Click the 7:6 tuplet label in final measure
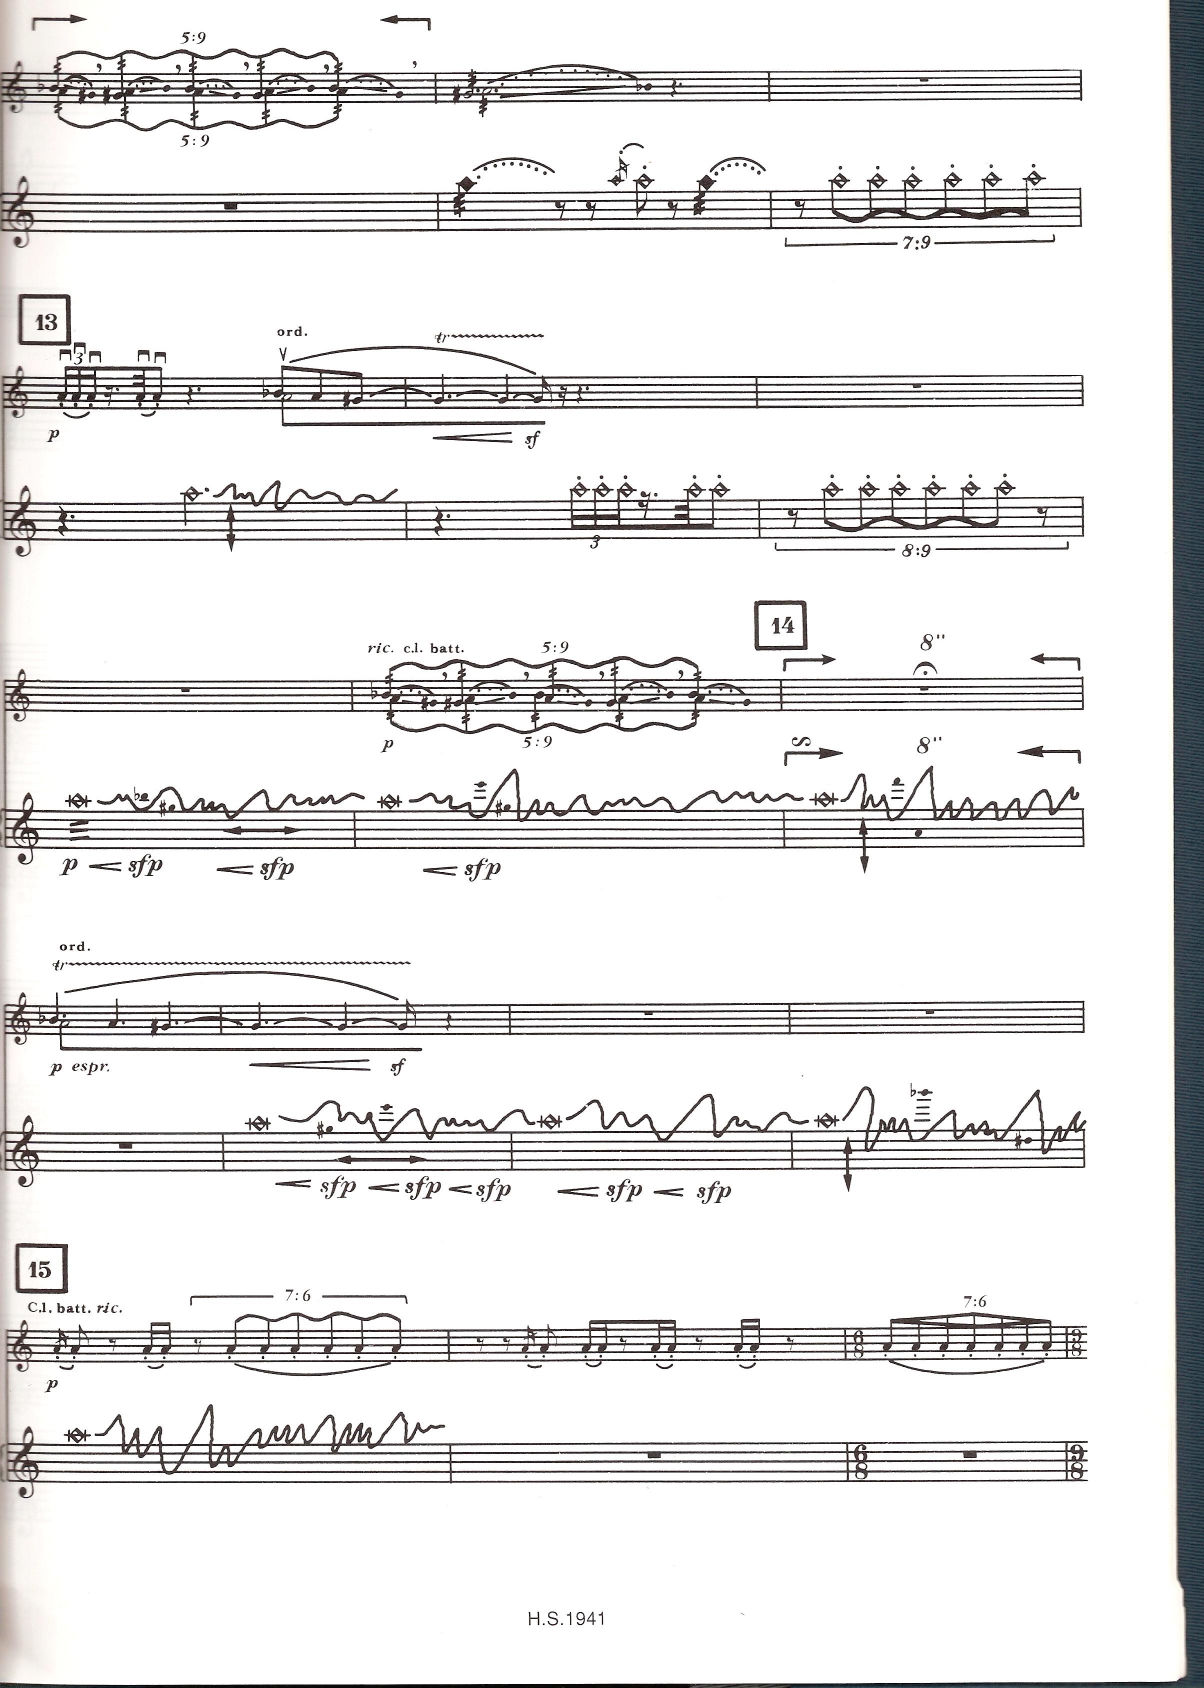The height and width of the screenshot is (1688, 1204). click(x=975, y=1302)
